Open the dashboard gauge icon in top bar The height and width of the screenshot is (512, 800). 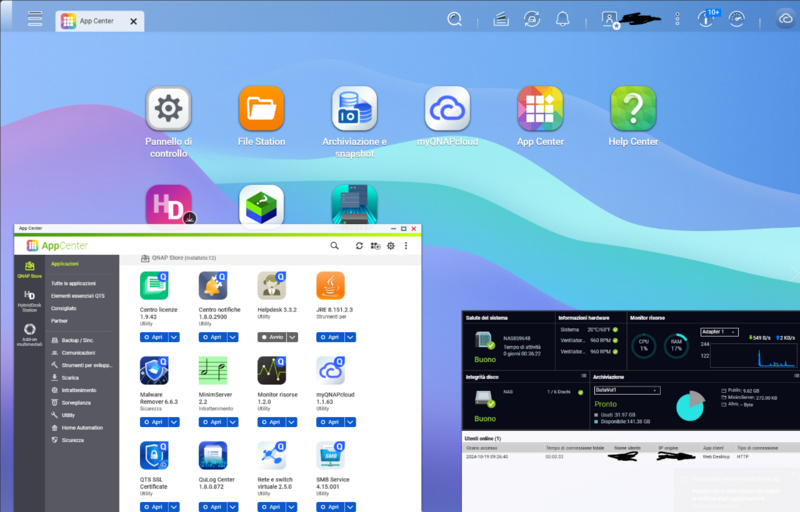(x=737, y=19)
